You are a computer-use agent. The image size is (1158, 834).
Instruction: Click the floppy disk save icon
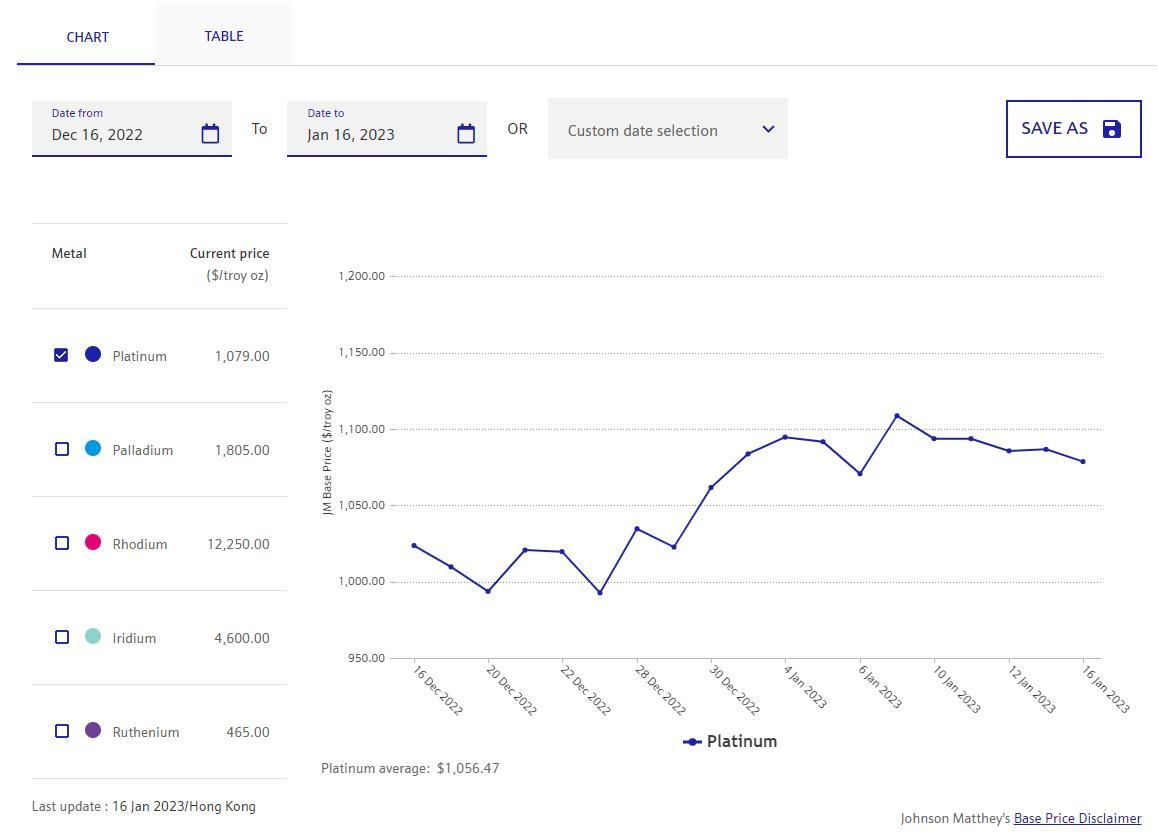[1112, 129]
